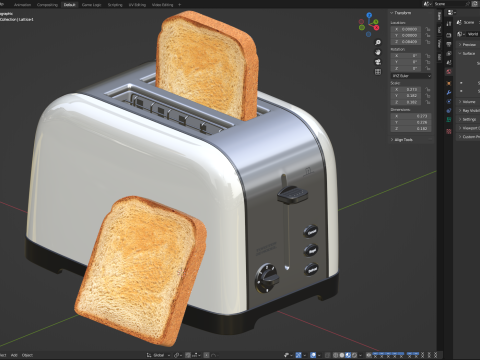Click the Zoom view magnifier icon
Image resolution: width=480 pixels, height=360 pixels.
coord(378,42)
